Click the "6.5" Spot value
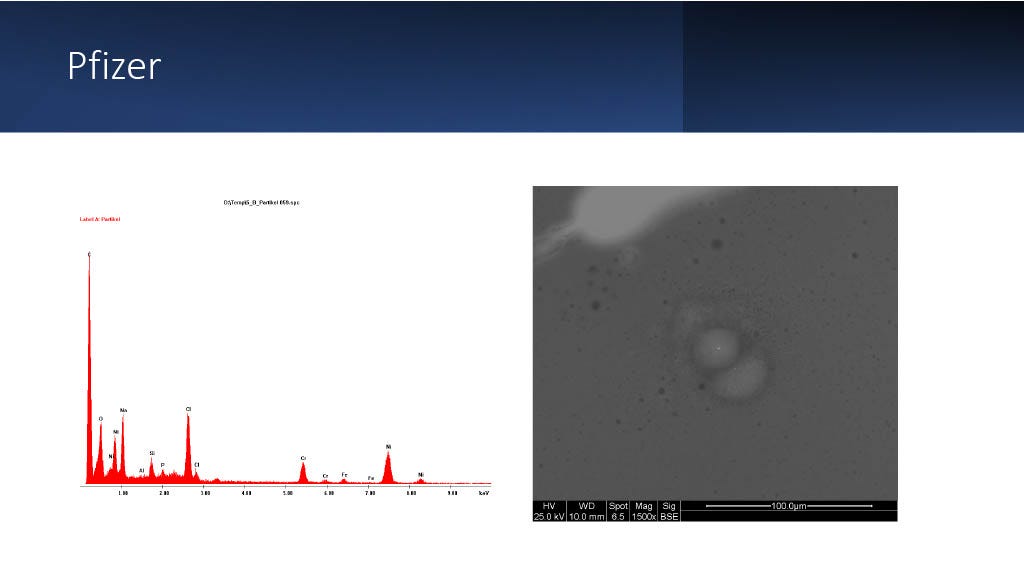Image resolution: width=1024 pixels, height=576 pixels. point(618,517)
